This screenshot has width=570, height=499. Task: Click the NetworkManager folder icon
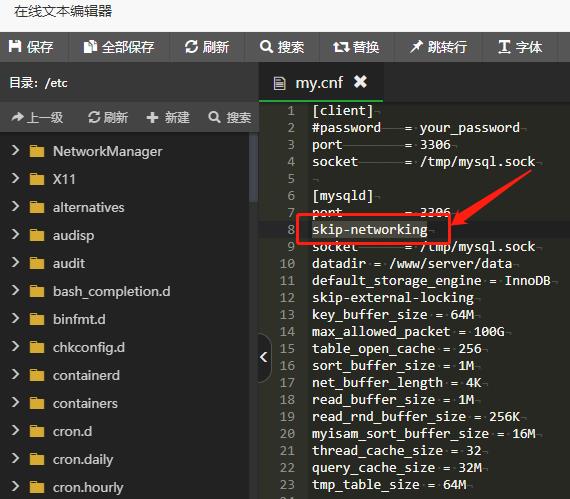click(x=37, y=151)
